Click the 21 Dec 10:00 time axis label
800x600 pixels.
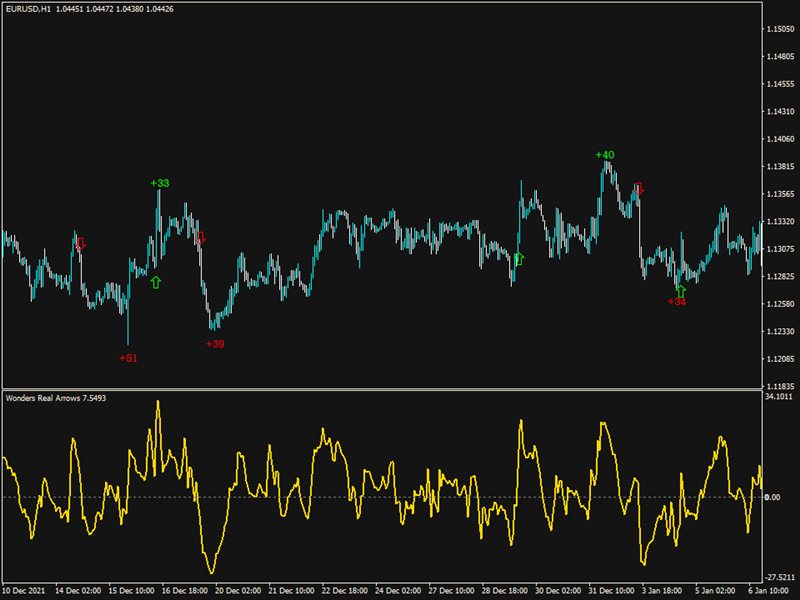coord(291,591)
